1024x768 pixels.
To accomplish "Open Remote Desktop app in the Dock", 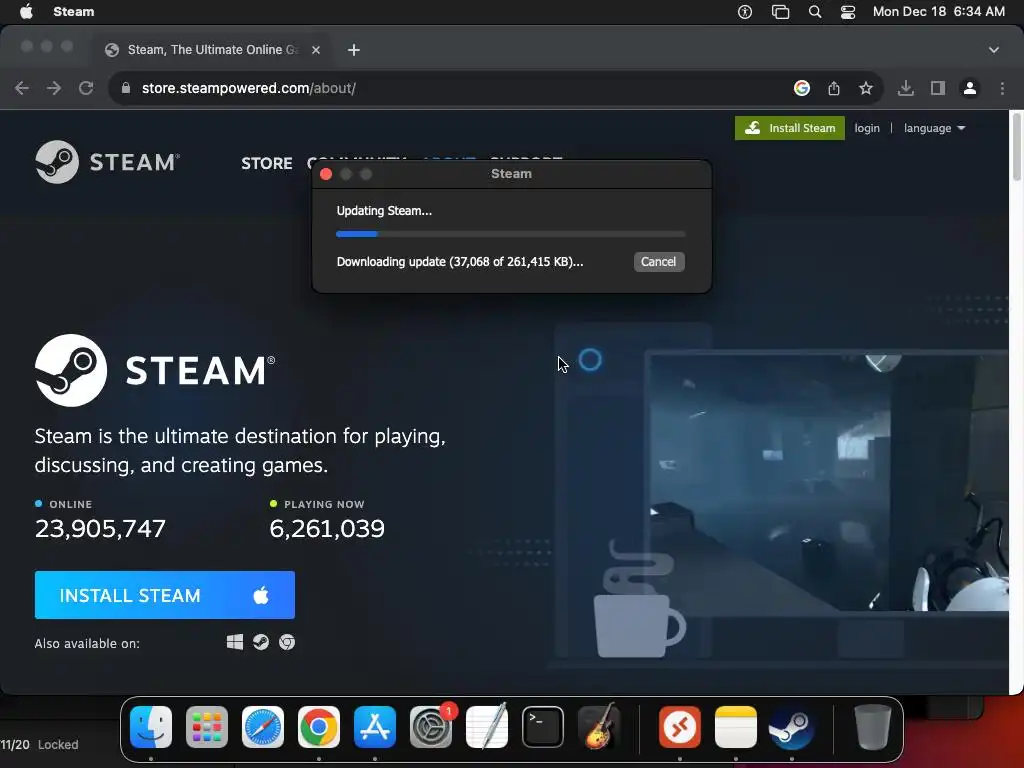I will pos(680,727).
